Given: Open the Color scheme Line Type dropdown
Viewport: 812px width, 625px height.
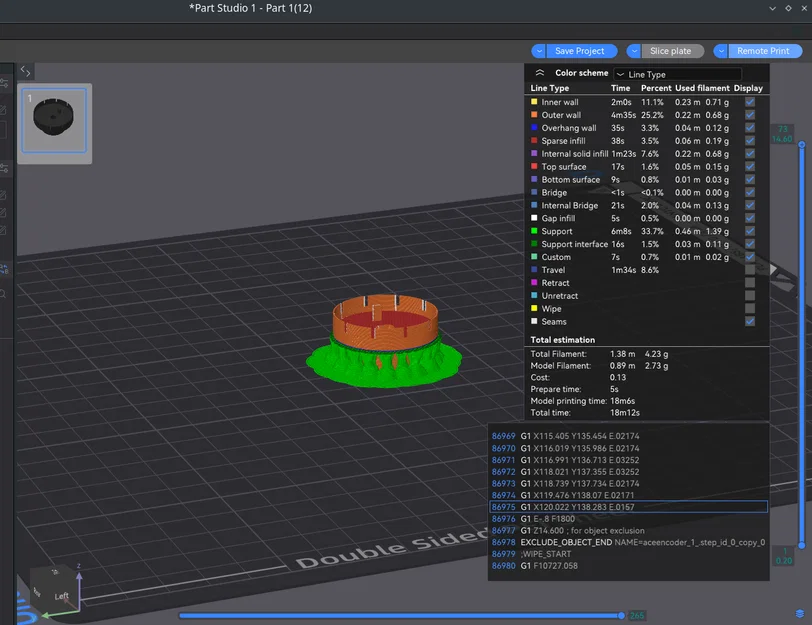Looking at the screenshot, I should (677, 74).
